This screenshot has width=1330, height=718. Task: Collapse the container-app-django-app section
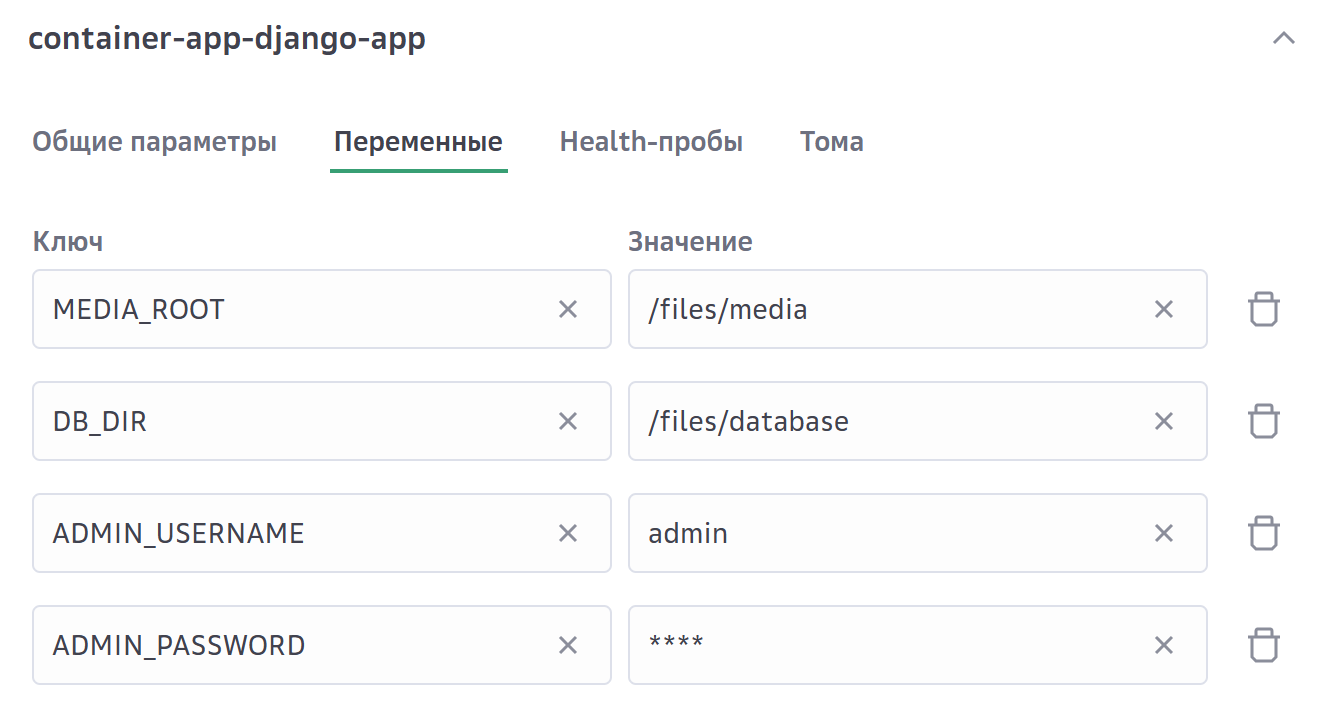click(1283, 39)
